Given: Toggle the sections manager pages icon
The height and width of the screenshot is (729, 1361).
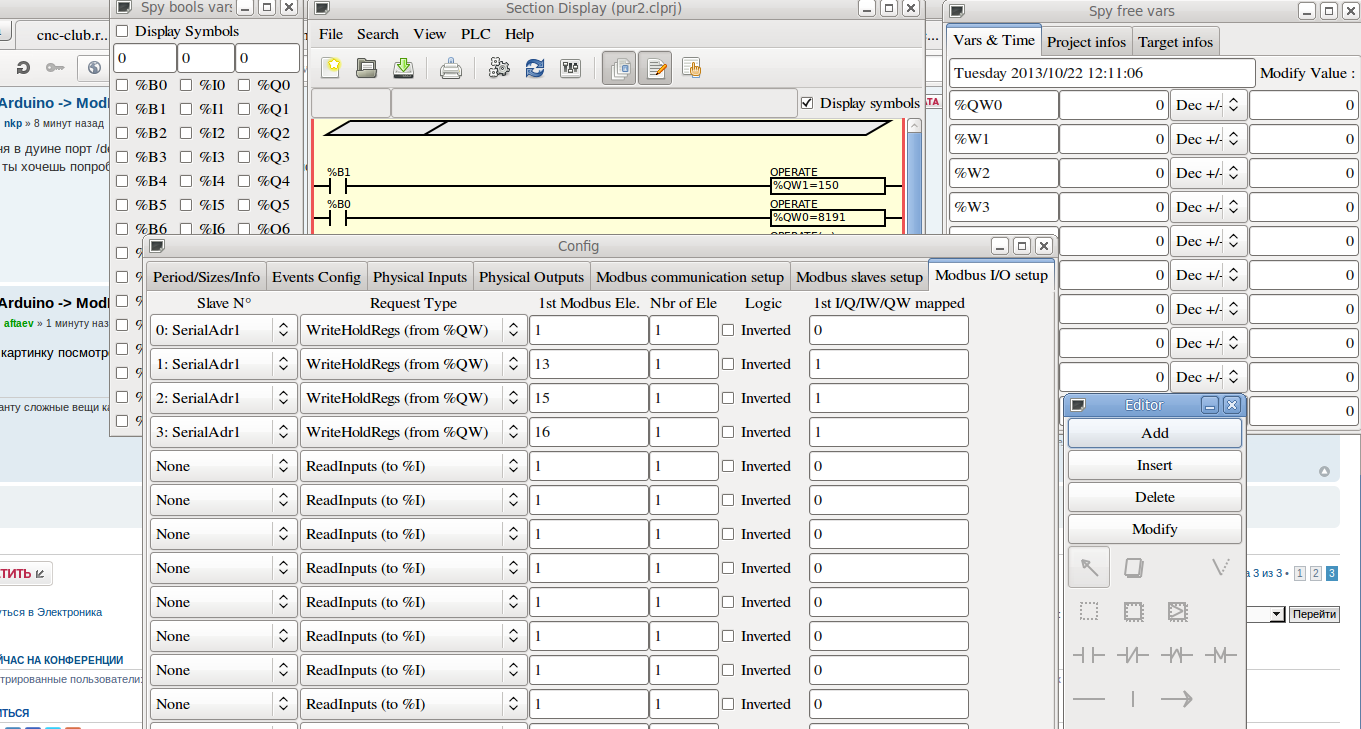Looking at the screenshot, I should coord(619,68).
